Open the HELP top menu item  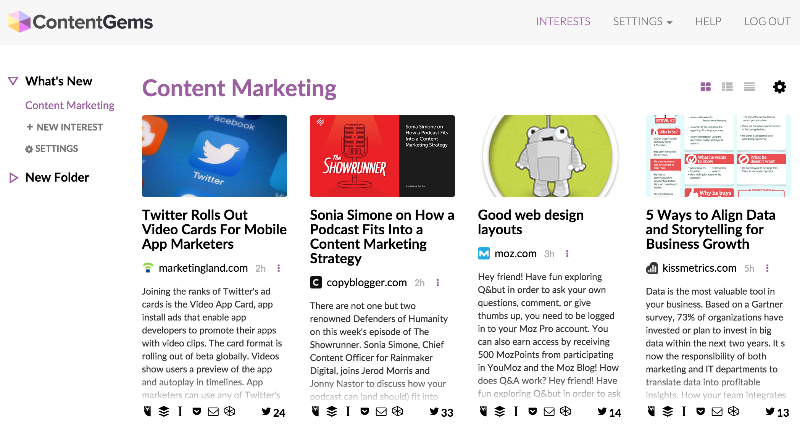(708, 21)
